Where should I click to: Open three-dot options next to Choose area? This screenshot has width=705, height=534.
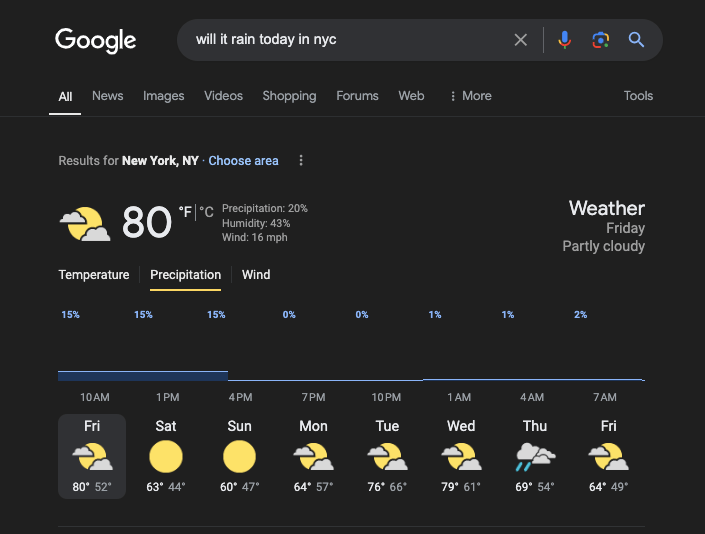(x=301, y=161)
